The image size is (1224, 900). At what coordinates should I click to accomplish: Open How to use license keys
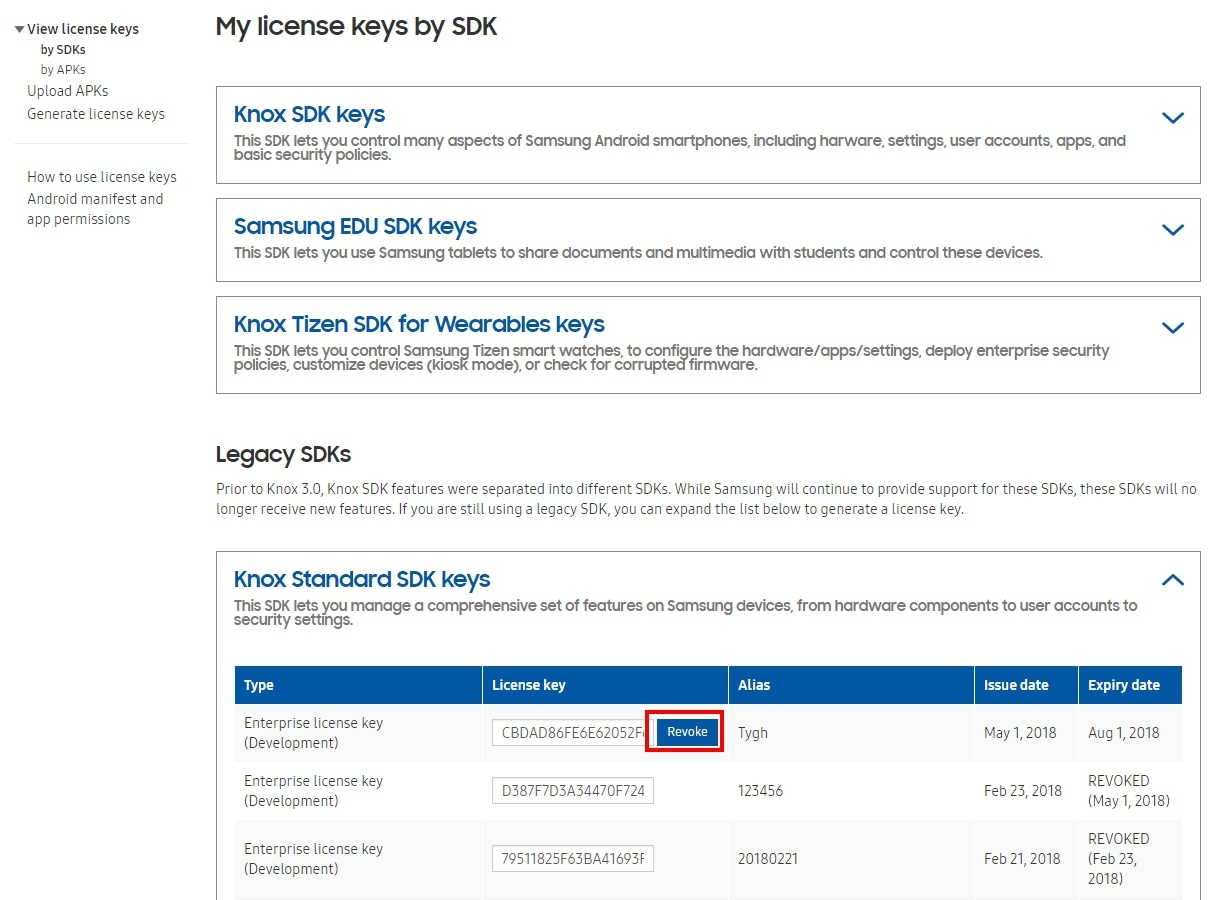click(102, 177)
